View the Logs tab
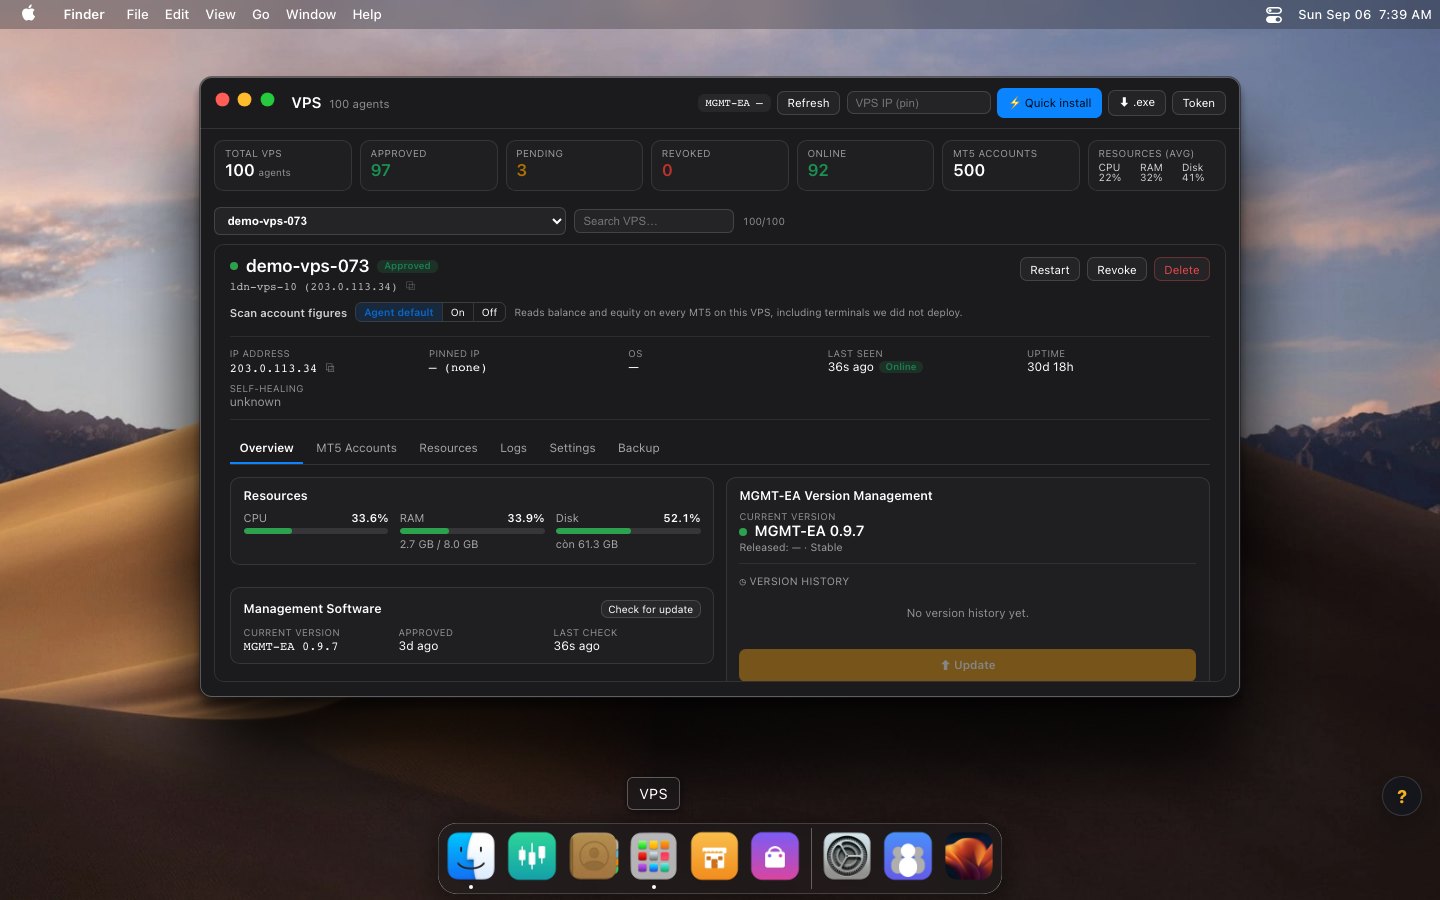Screen dimensions: 1440x900 click(513, 448)
